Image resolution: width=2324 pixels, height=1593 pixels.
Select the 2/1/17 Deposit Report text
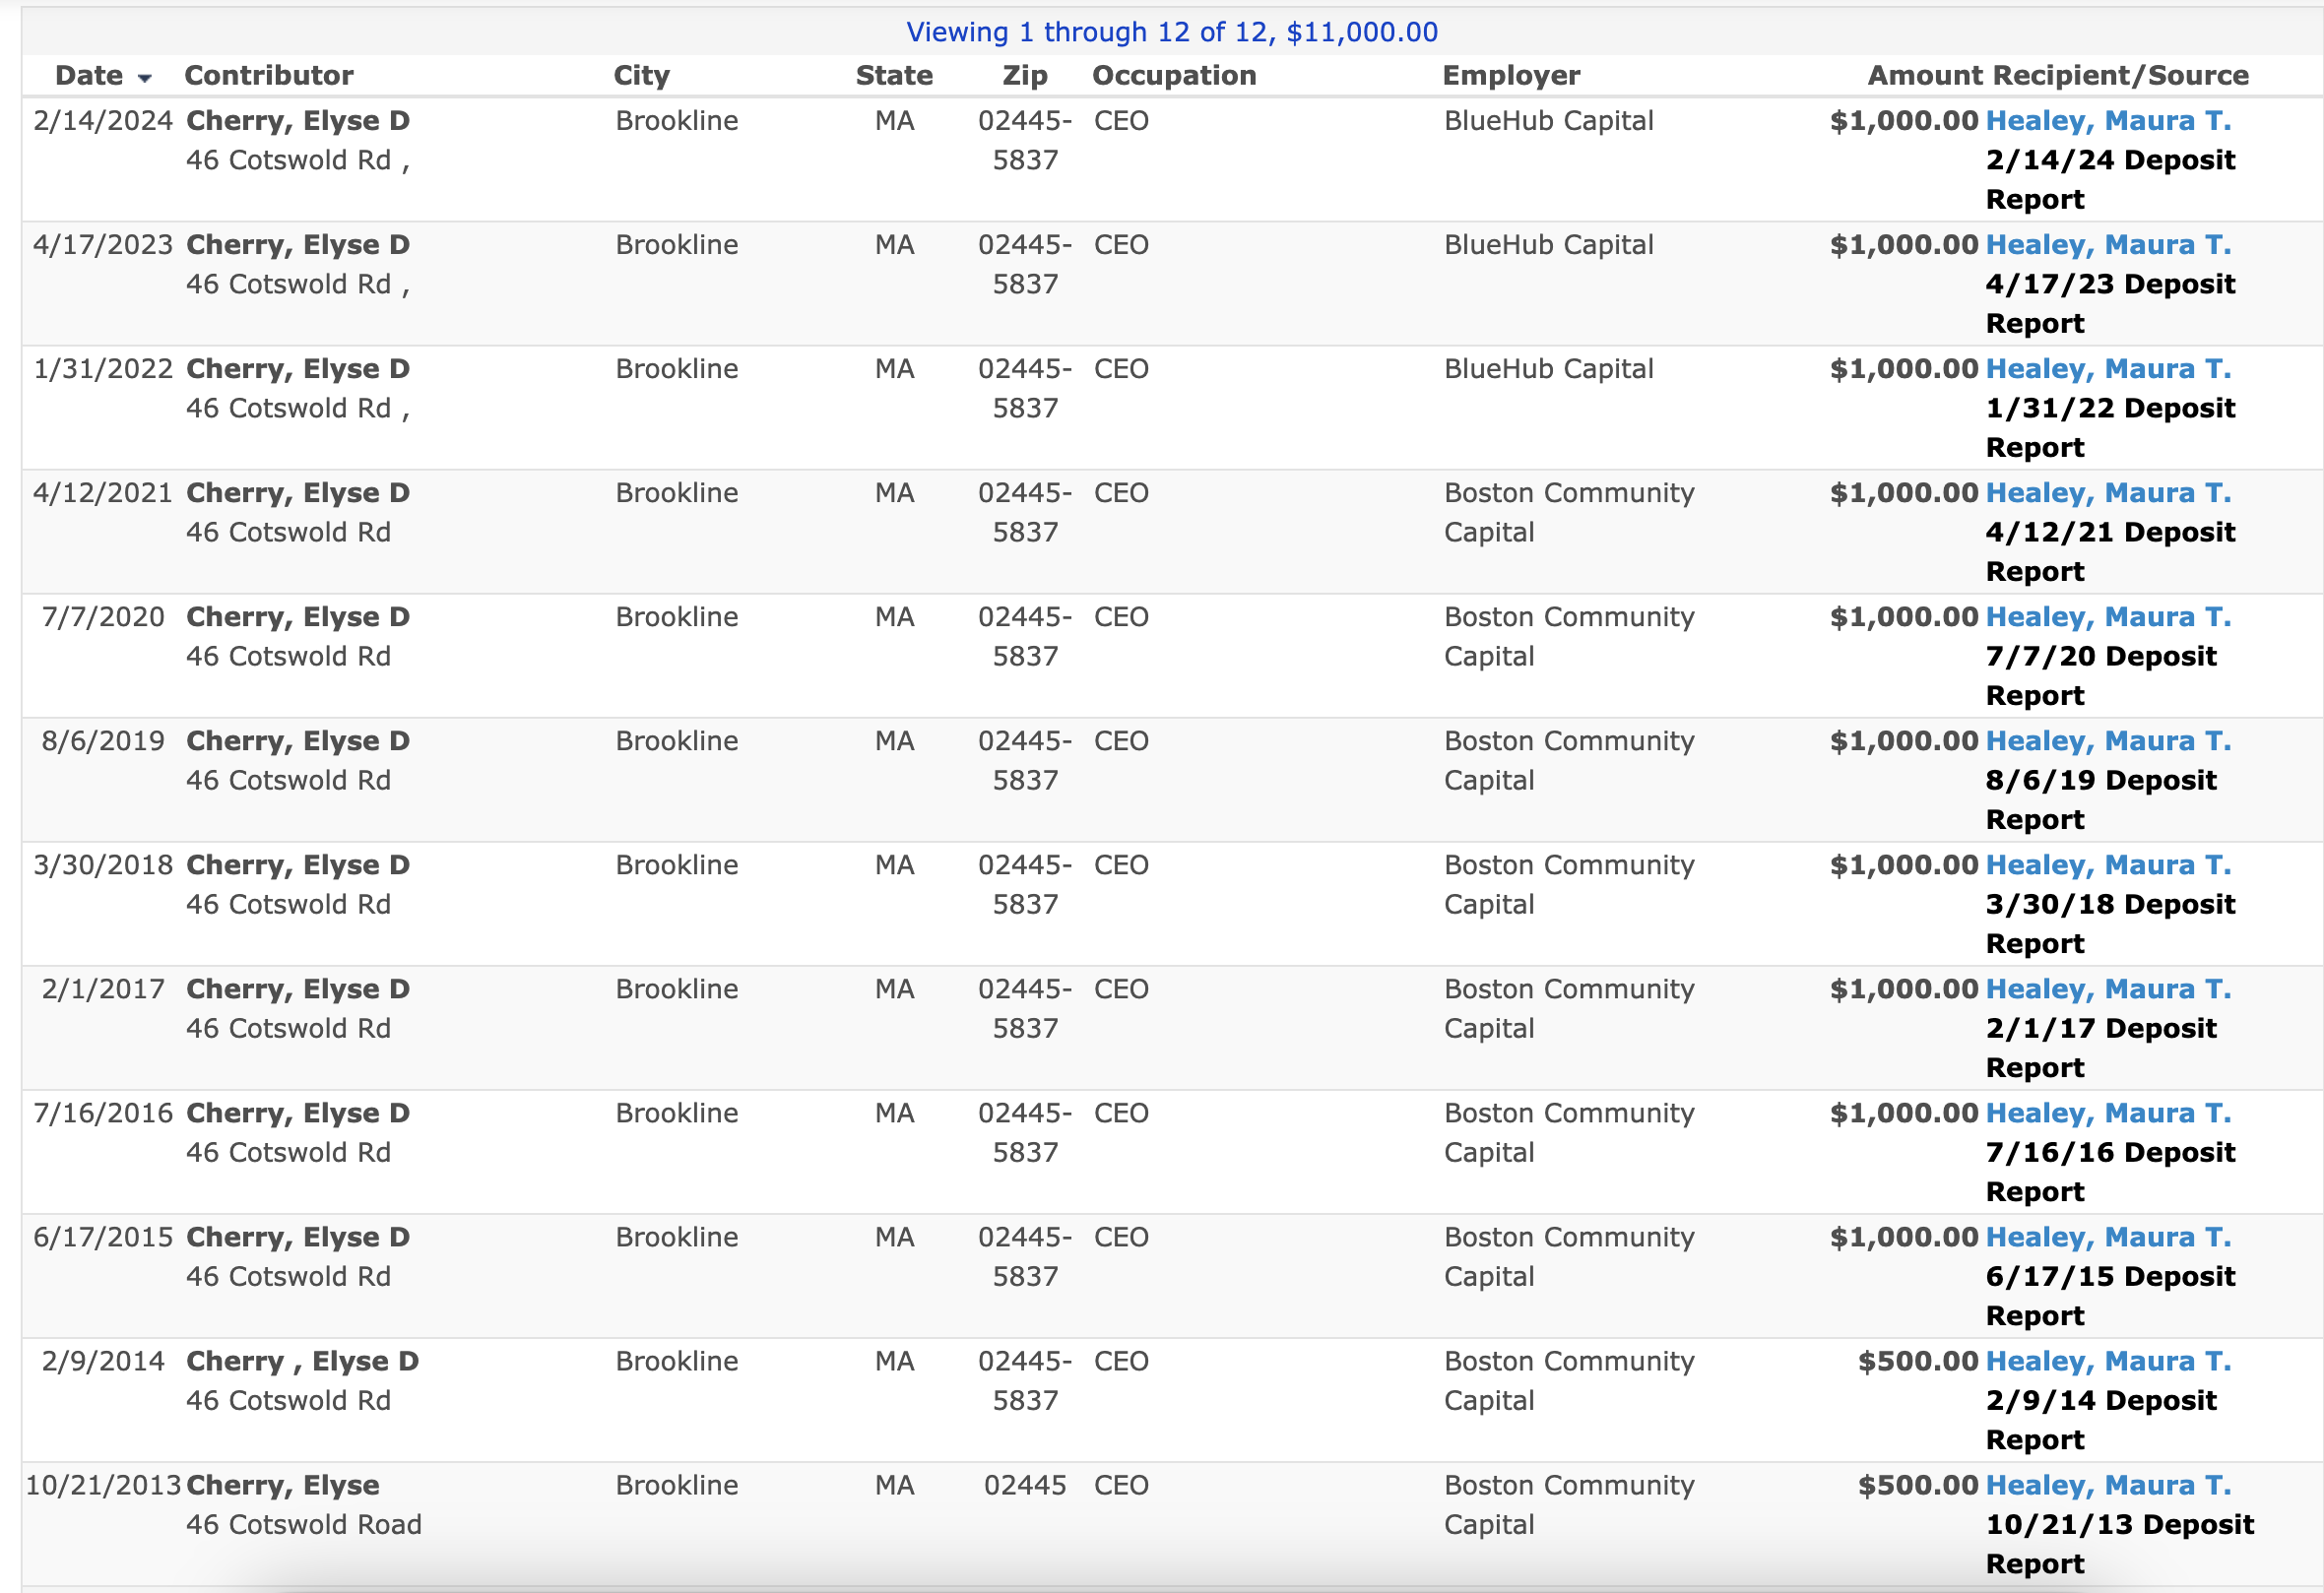2101,1048
